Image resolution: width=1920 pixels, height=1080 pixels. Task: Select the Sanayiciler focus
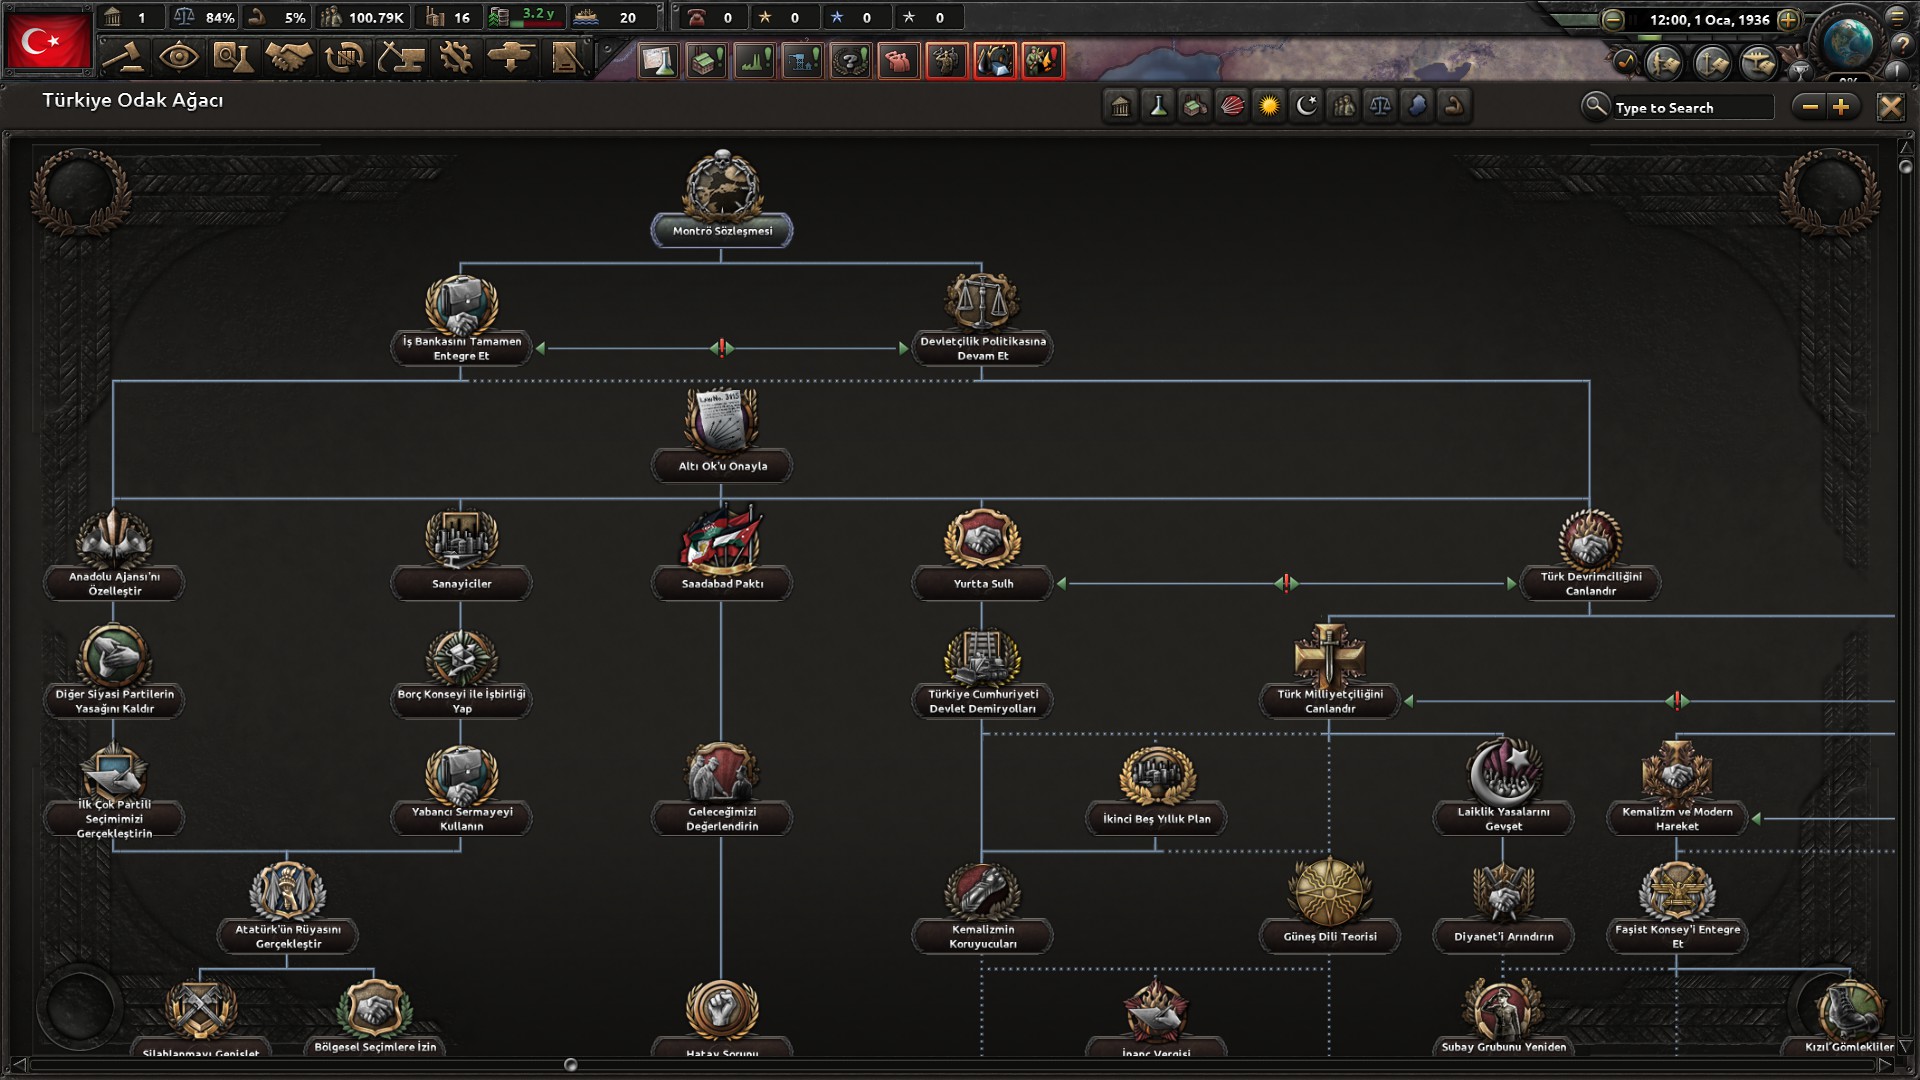click(x=461, y=552)
